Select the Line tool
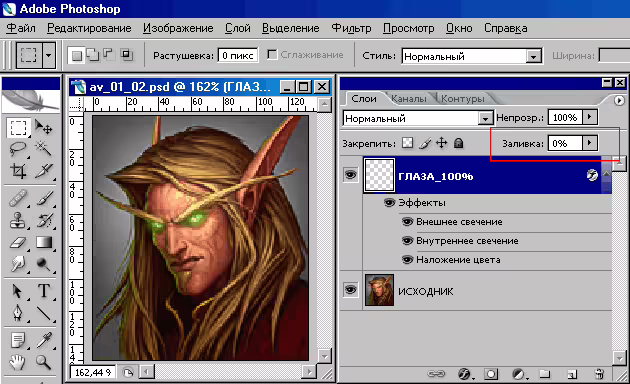The height and width of the screenshot is (384, 630). pos(43,313)
